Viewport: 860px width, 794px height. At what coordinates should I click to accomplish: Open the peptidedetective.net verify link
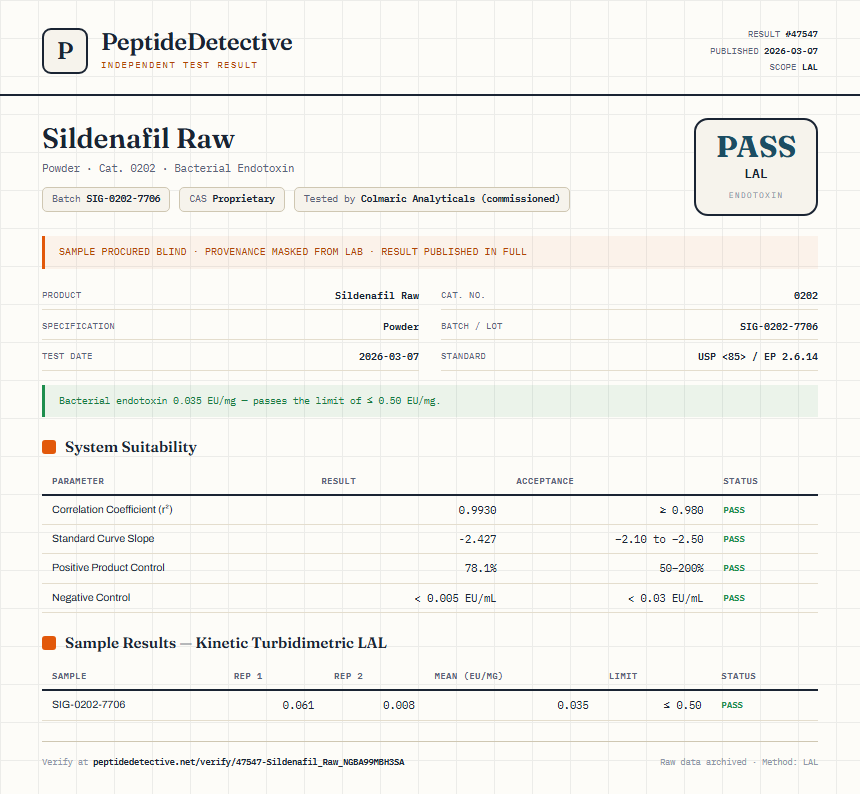[x=248, y=762]
